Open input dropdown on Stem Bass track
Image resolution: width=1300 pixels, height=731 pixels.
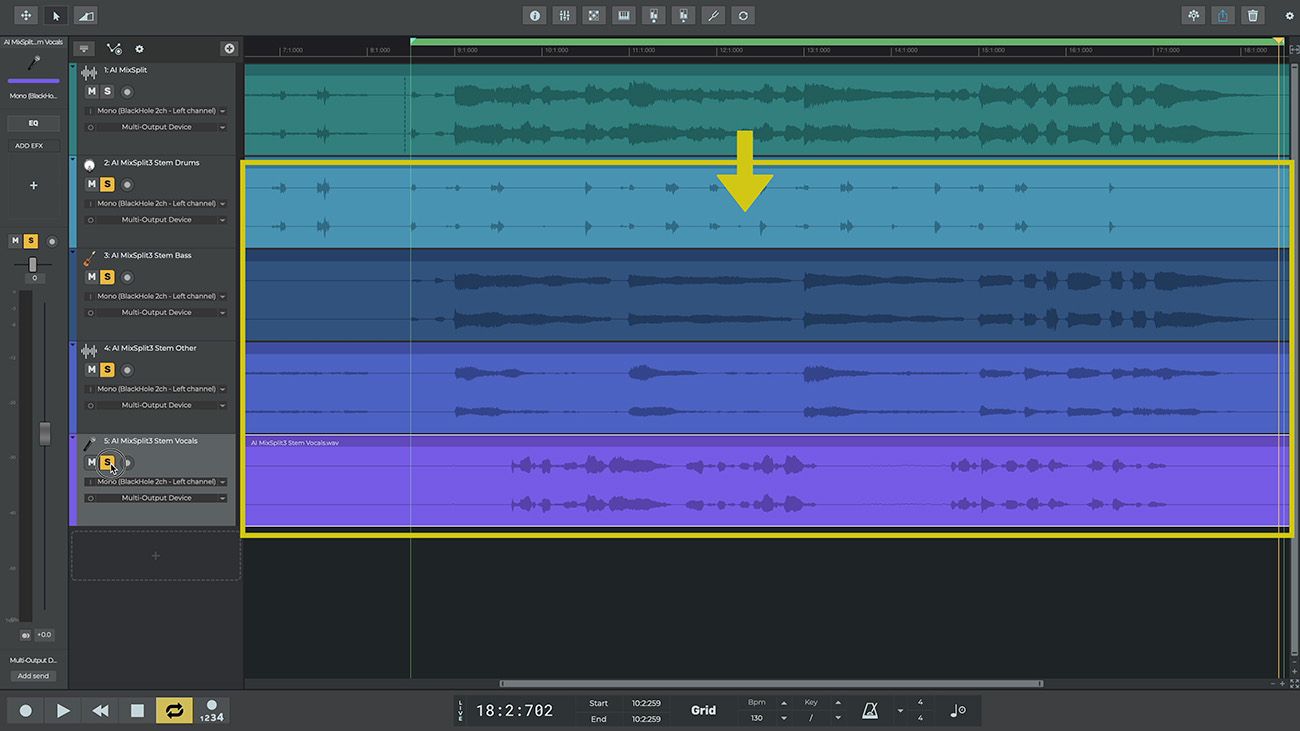click(157, 296)
